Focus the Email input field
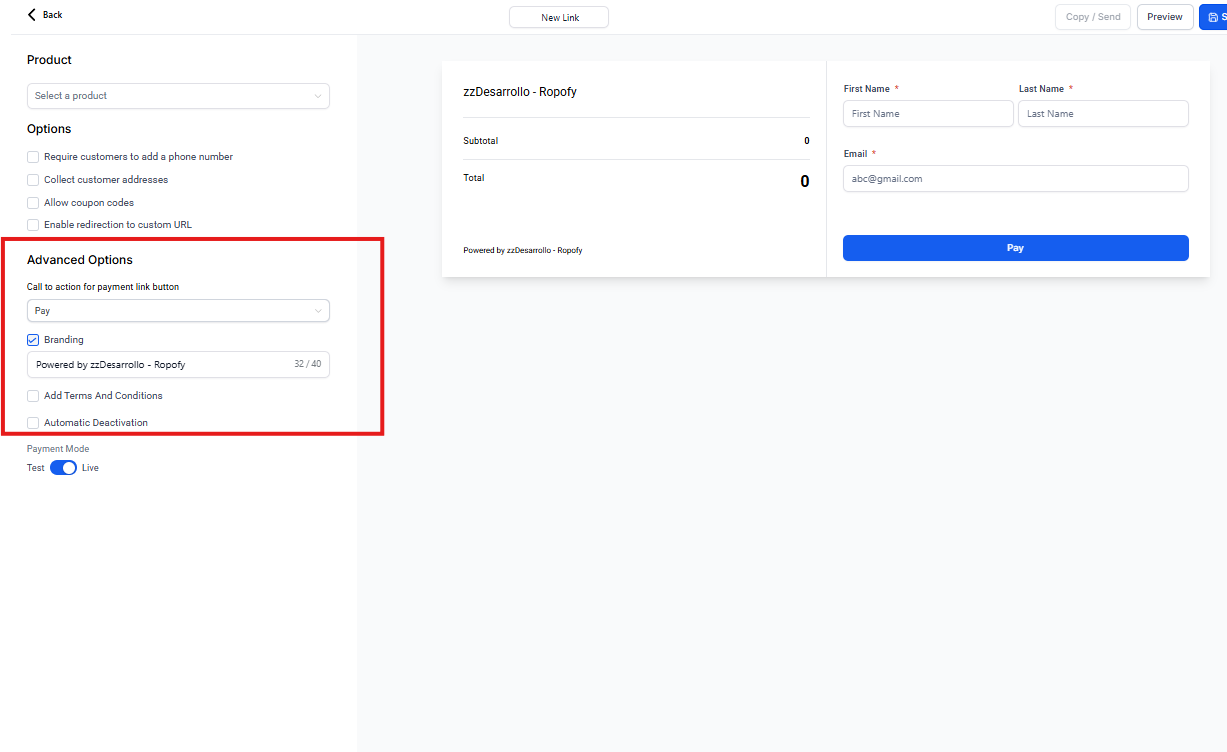 (1015, 179)
